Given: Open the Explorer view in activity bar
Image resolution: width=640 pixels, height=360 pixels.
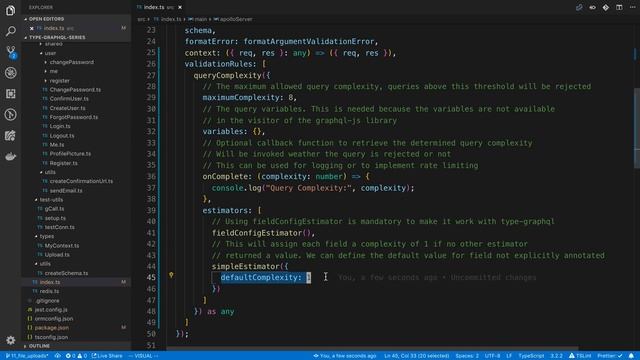Looking at the screenshot, I should point(11,10).
